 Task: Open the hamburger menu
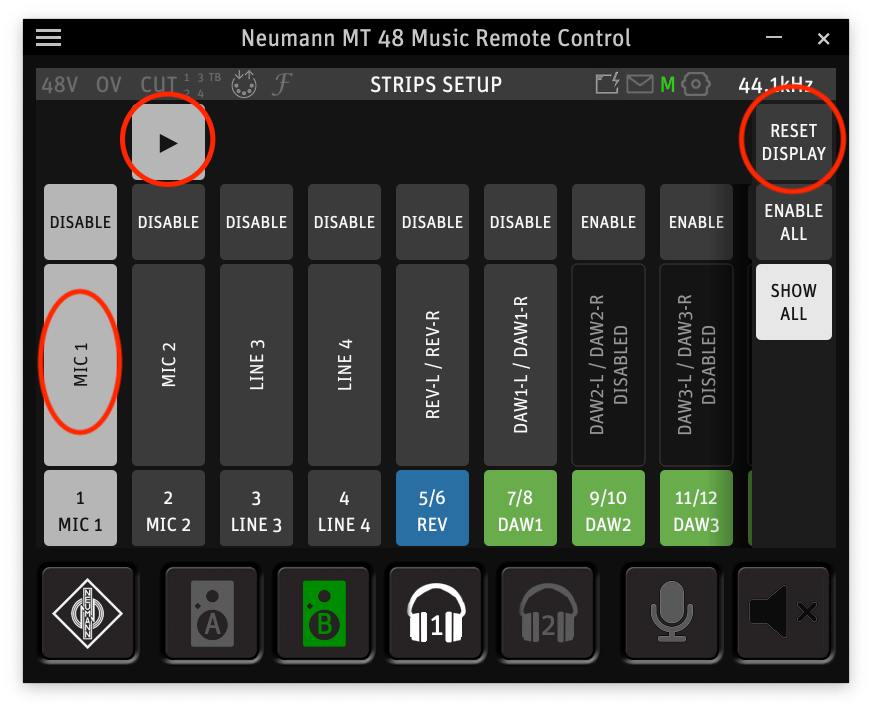click(48, 38)
